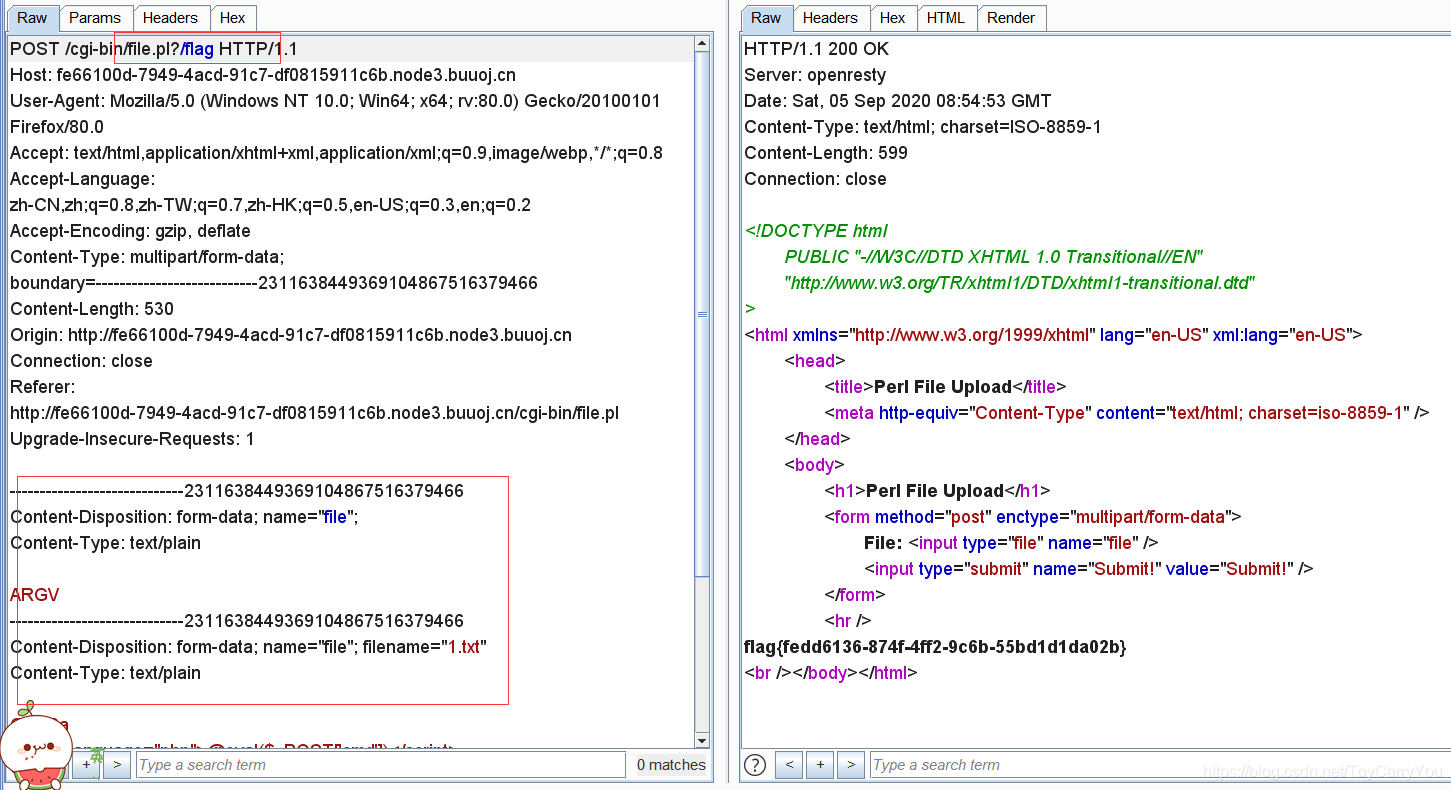Switch to the Params tab of the request
Image resolution: width=1451 pixels, height=790 pixels.
coord(95,18)
